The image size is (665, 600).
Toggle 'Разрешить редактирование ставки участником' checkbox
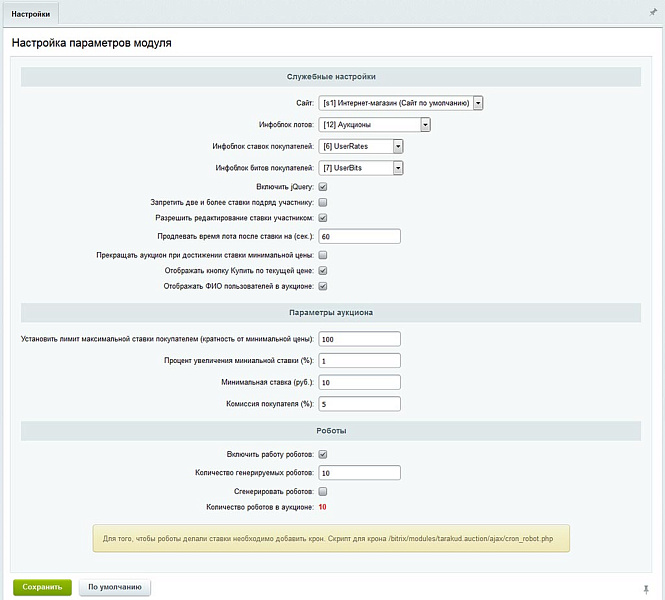(x=323, y=217)
